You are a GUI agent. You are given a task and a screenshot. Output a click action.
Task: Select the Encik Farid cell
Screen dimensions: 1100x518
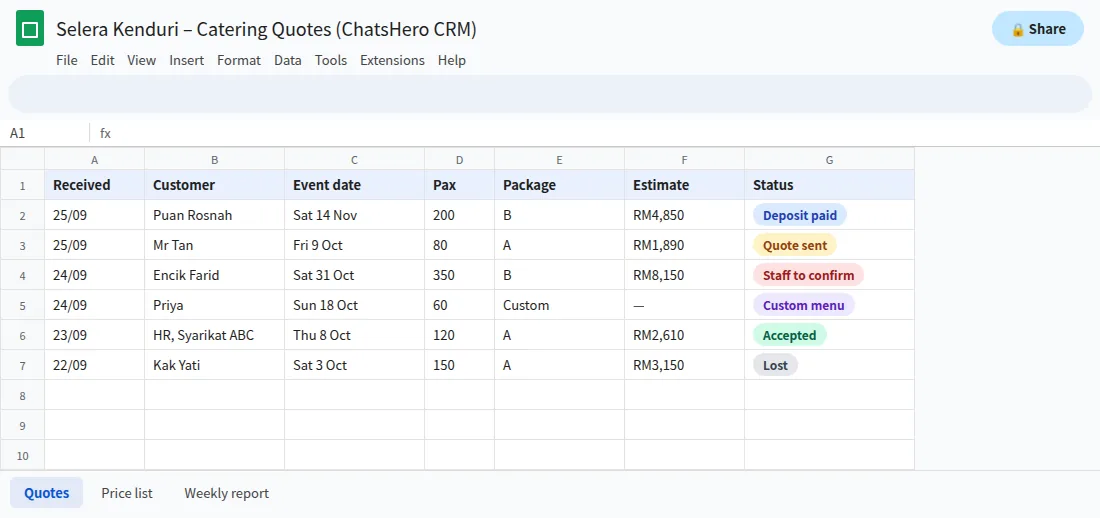[x=215, y=275]
